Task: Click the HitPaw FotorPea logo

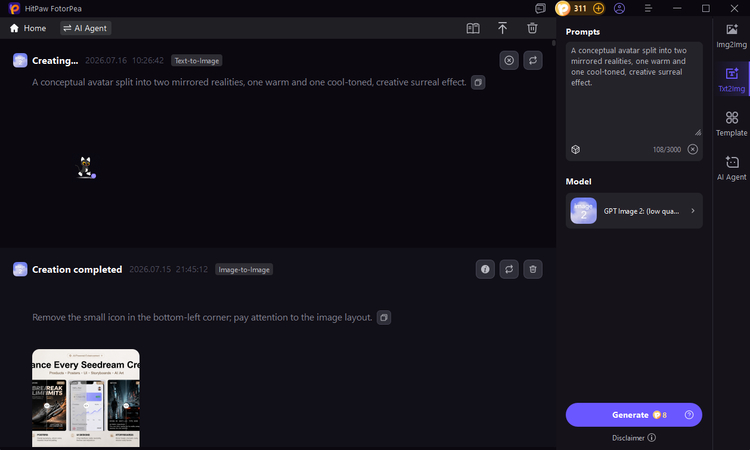Action: [14, 9]
